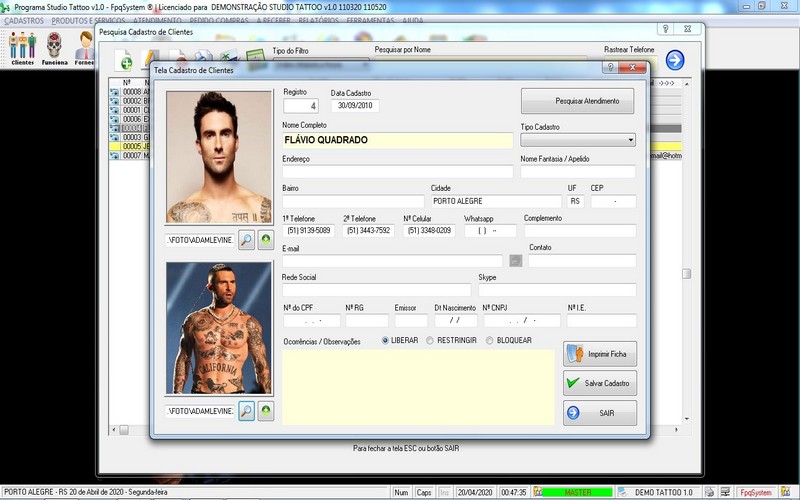This screenshot has height=500, width=800.
Task: Click row icon for record 00002
Action: [114, 101]
